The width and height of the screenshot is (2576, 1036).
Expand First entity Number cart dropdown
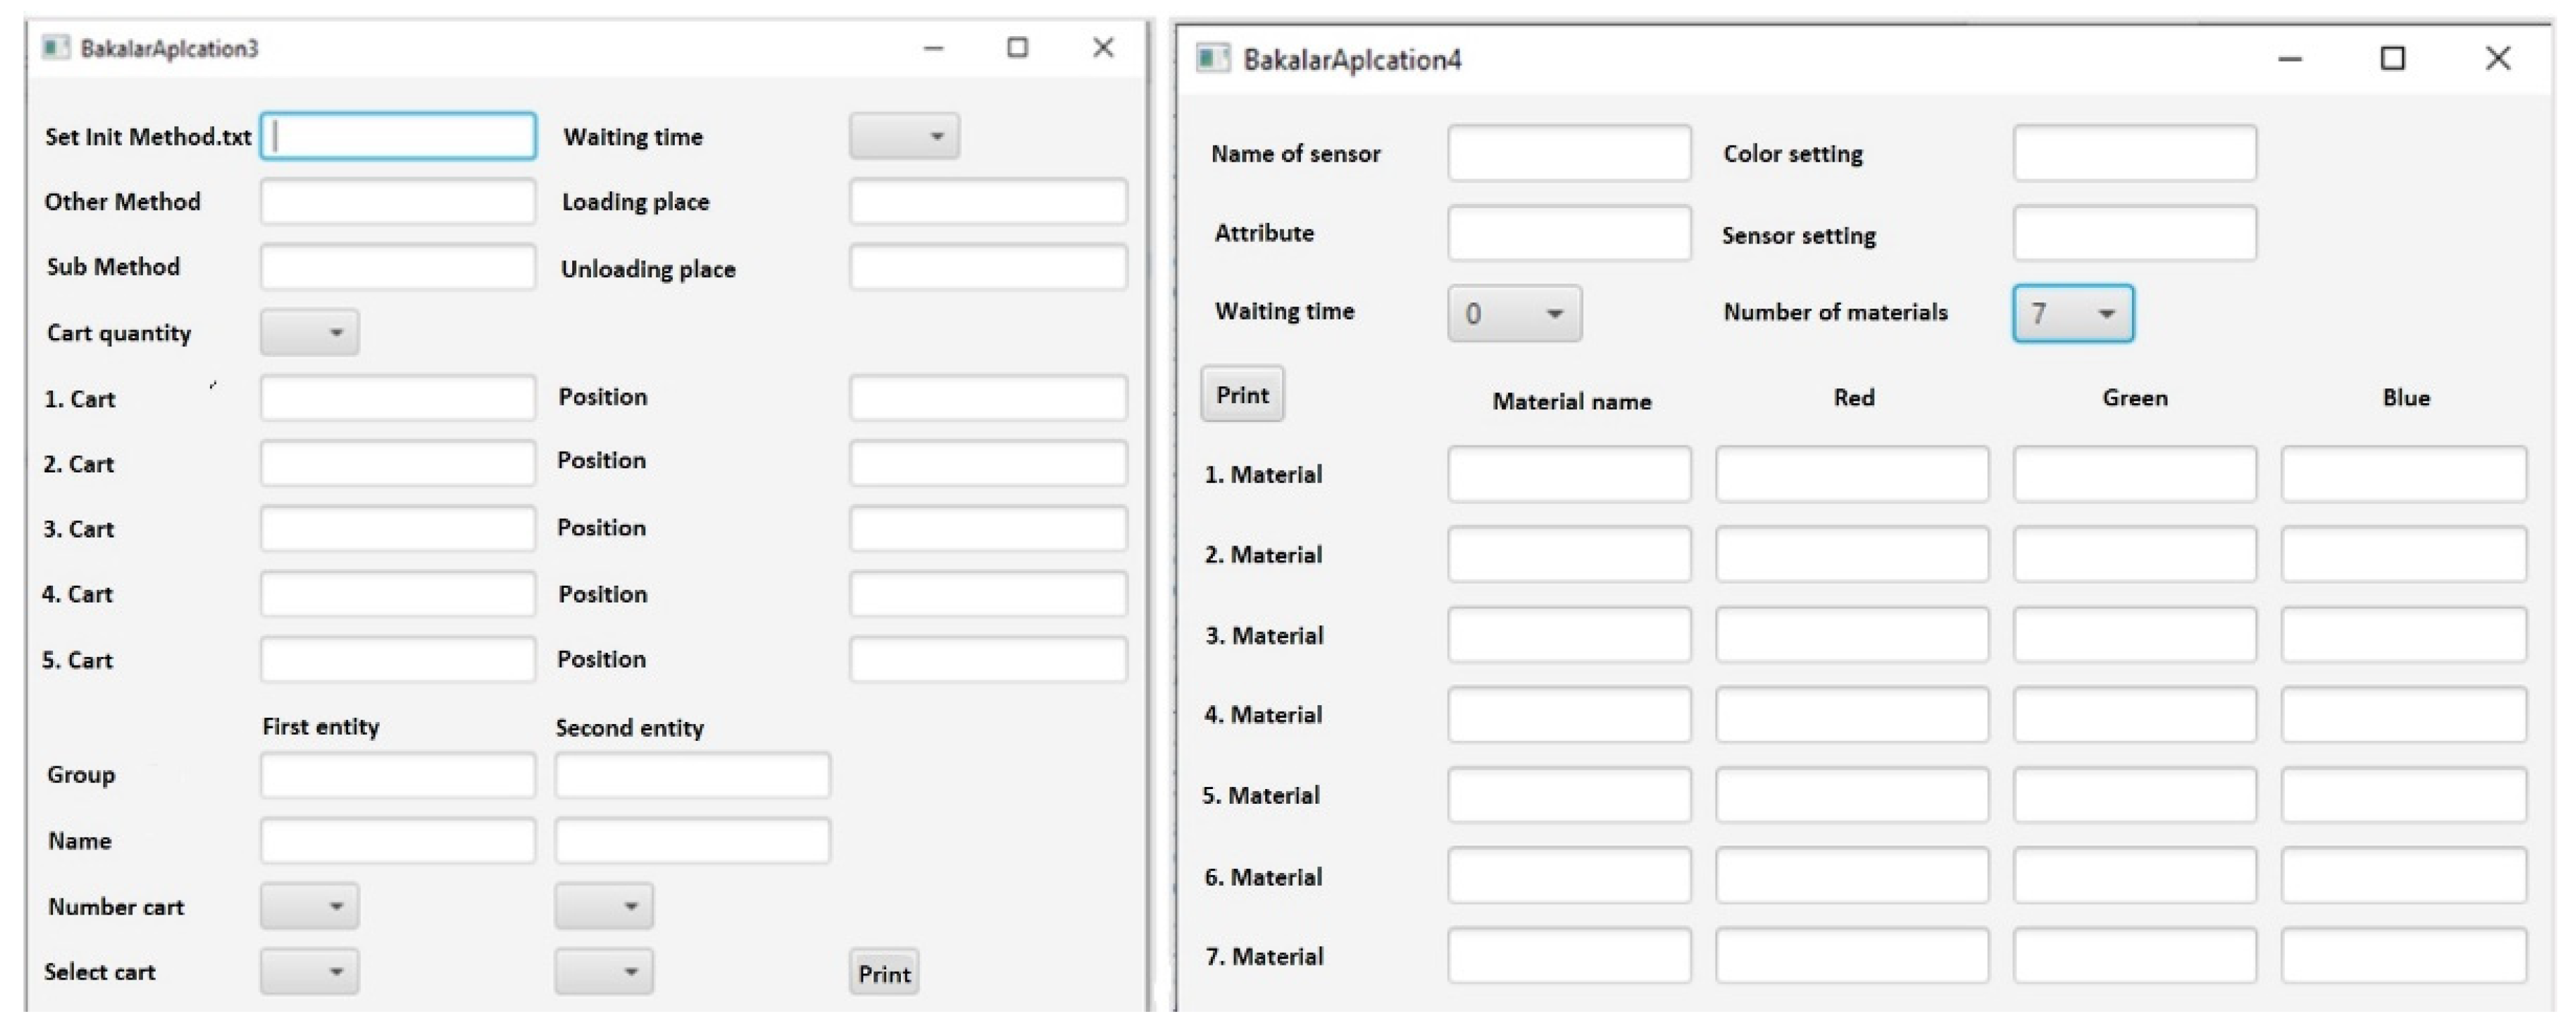309,906
